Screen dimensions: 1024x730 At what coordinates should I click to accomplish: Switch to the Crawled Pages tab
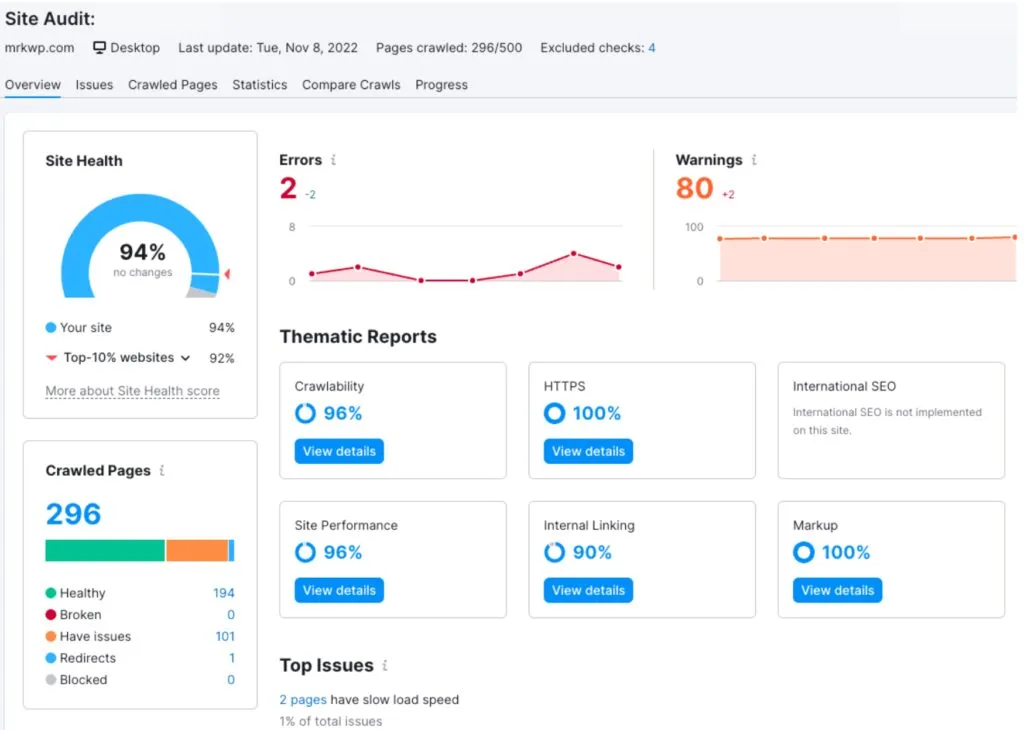tap(172, 85)
